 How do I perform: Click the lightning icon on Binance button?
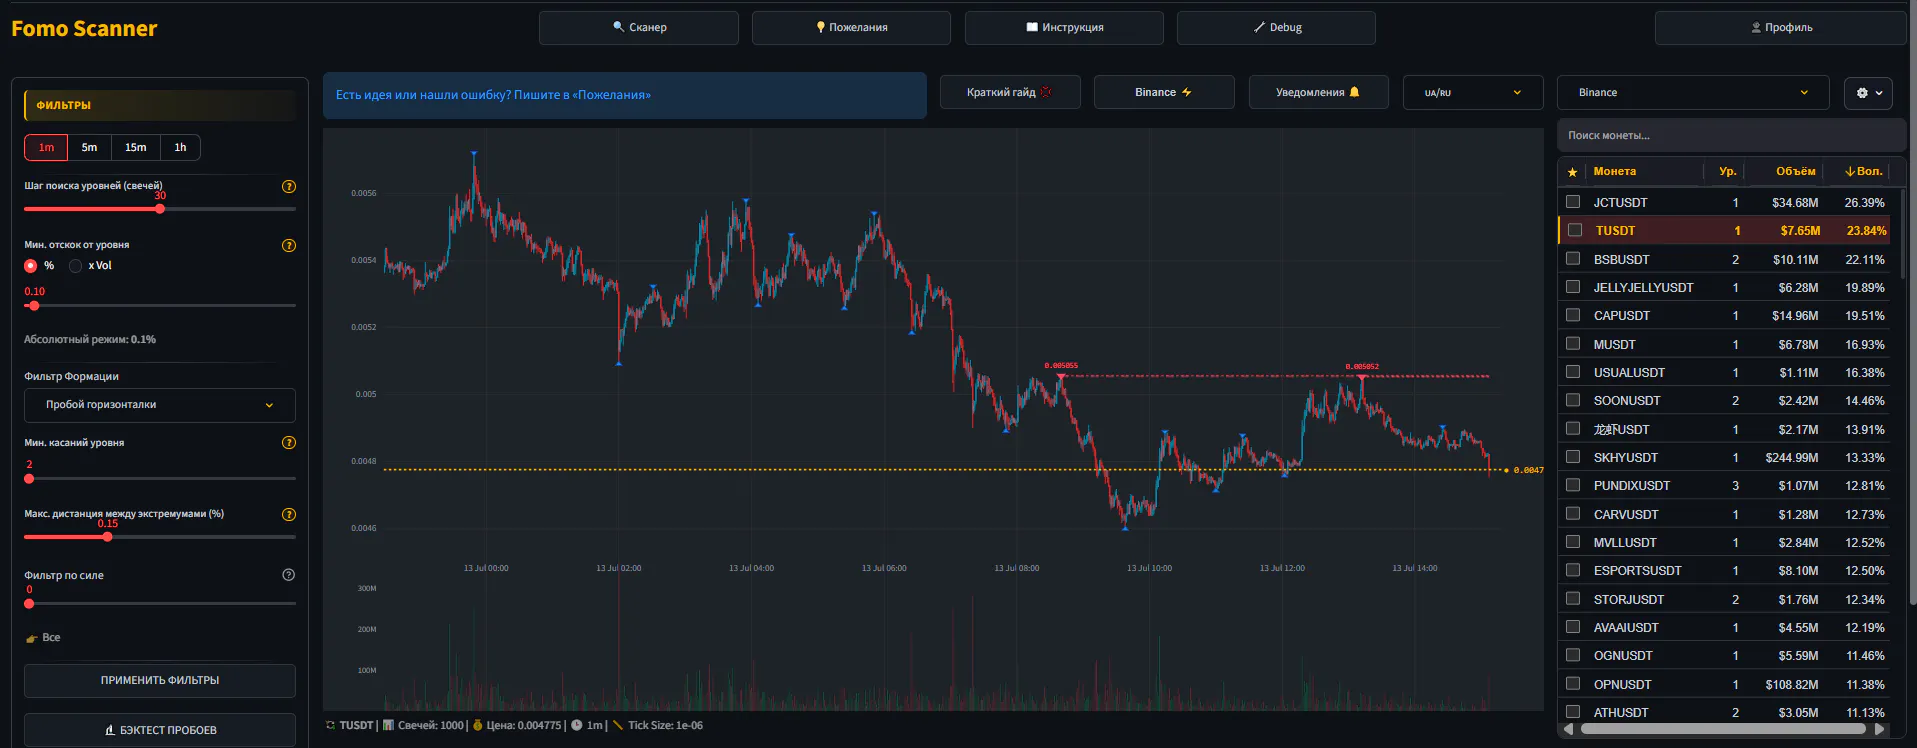[1187, 92]
